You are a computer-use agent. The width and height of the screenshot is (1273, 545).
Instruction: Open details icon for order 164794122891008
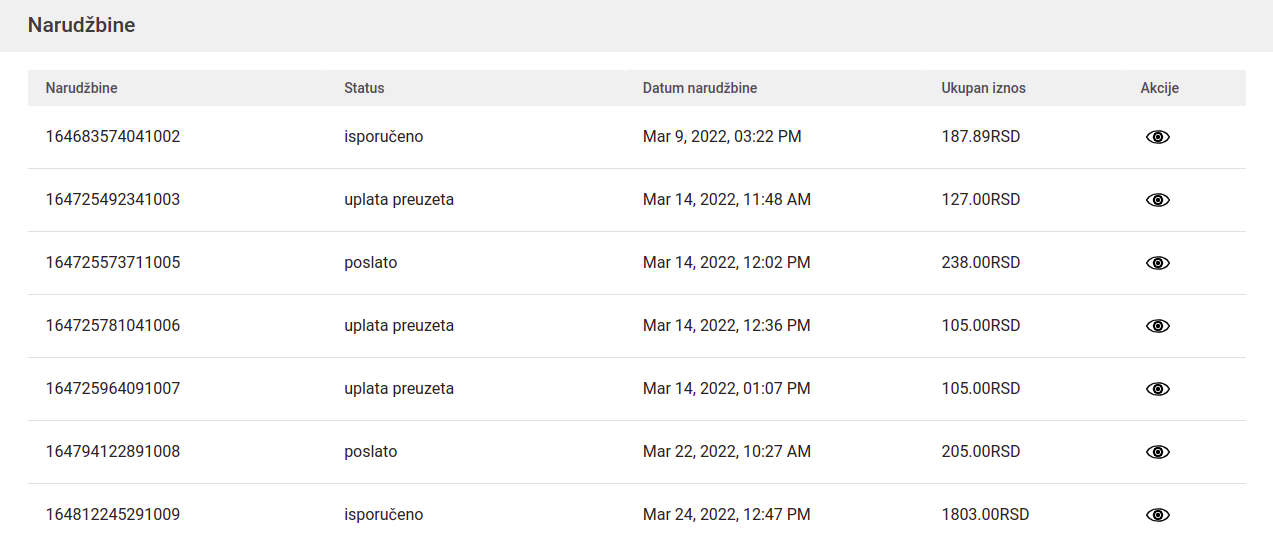click(x=1157, y=452)
